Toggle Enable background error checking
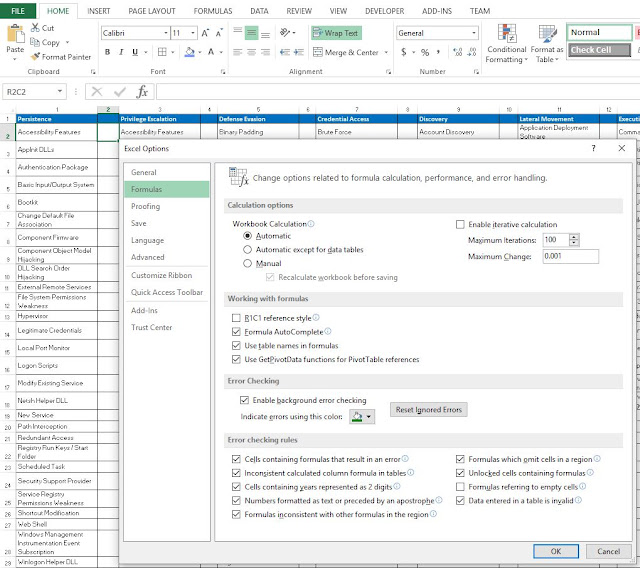Viewport: 640px width, 568px height. 244,400
